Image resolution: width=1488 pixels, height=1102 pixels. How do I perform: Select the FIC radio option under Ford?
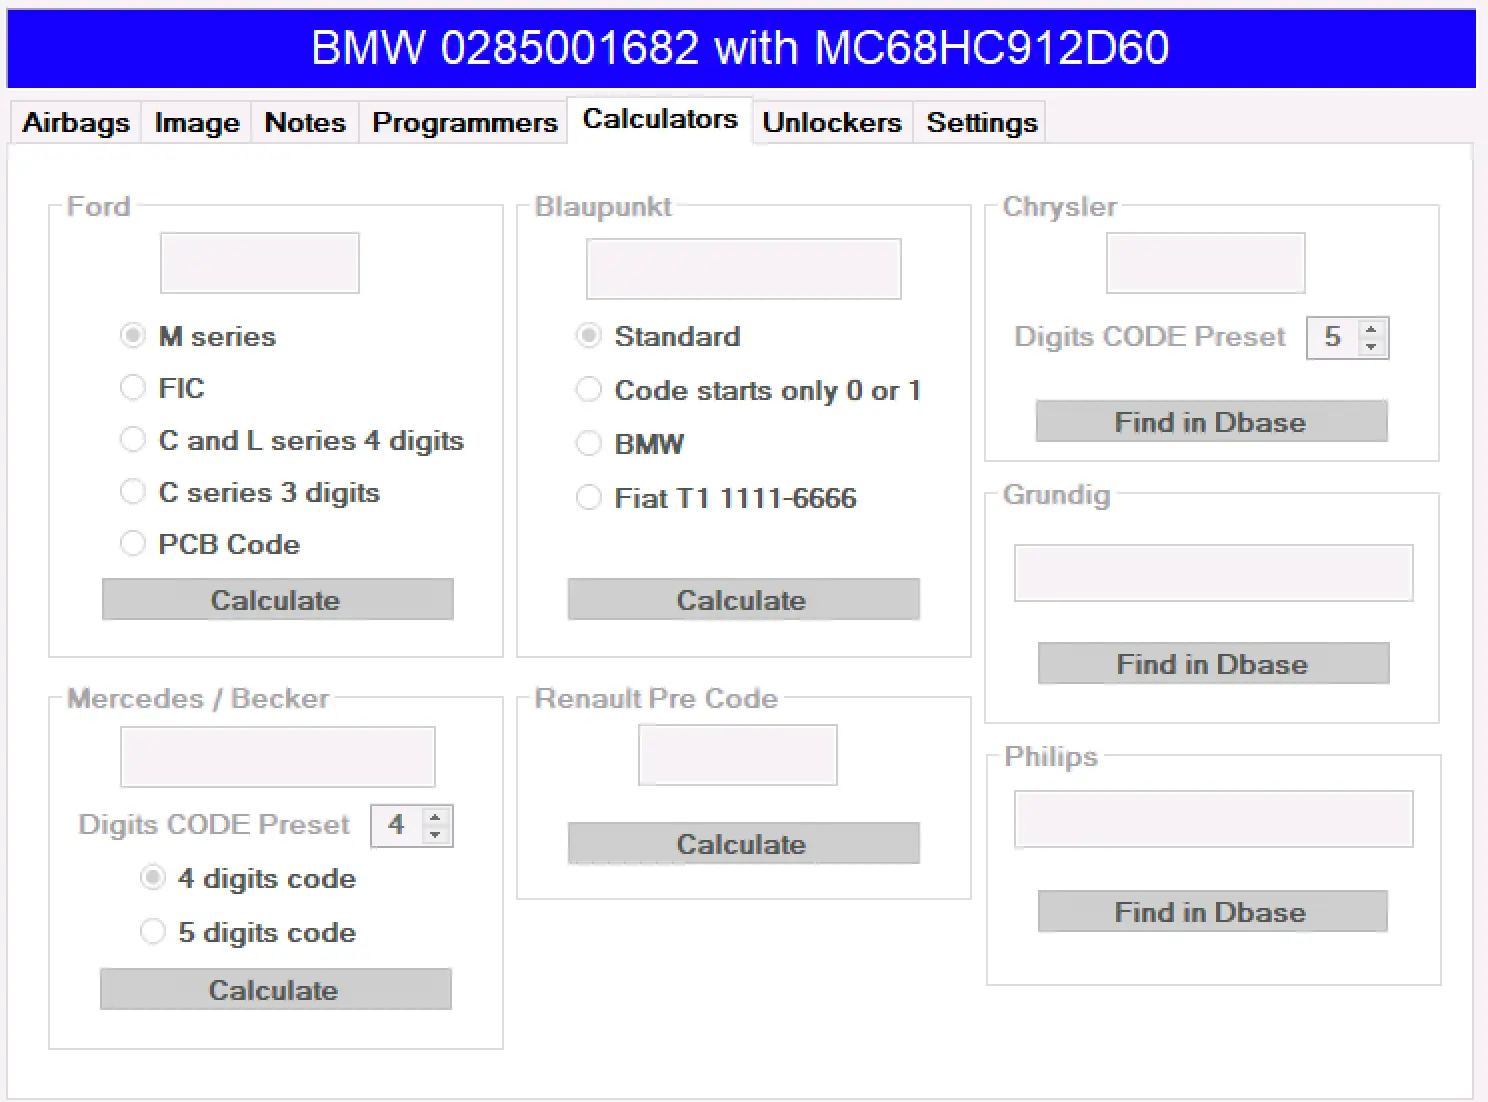click(133, 388)
